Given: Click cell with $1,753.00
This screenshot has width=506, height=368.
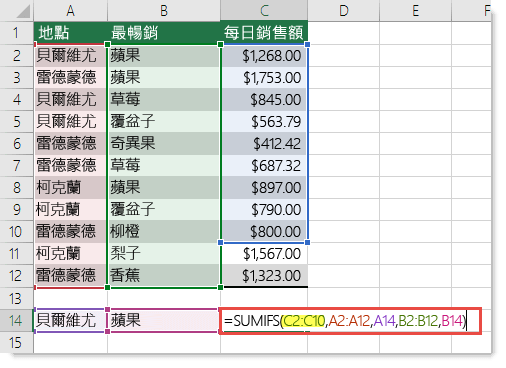Looking at the screenshot, I should [264, 77].
